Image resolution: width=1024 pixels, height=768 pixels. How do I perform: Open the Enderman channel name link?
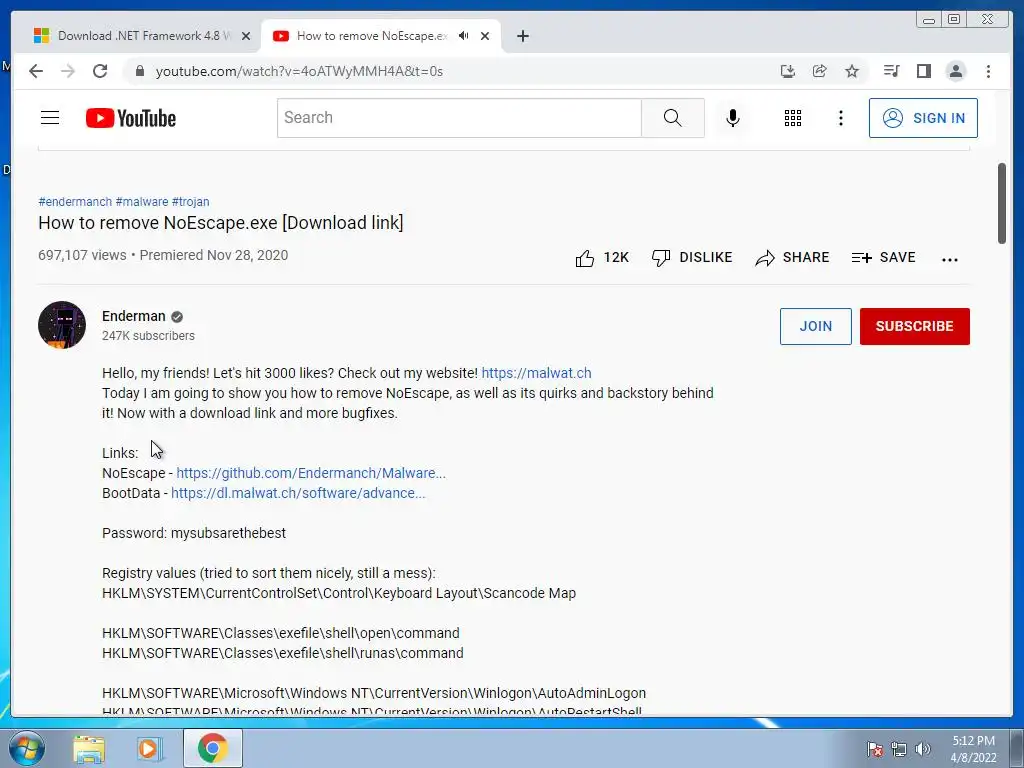(133, 316)
